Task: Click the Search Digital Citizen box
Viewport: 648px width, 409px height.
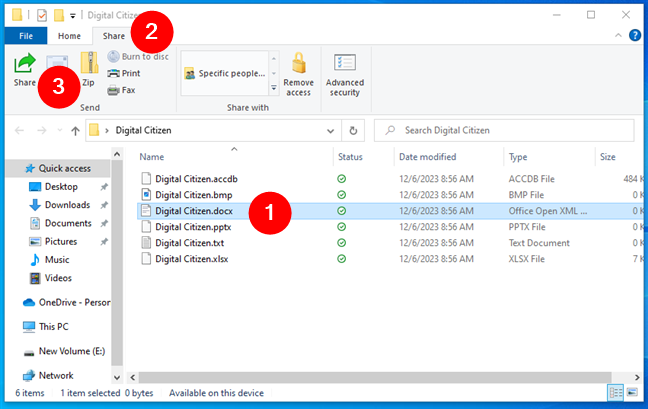Action: pyautogui.click(x=504, y=131)
